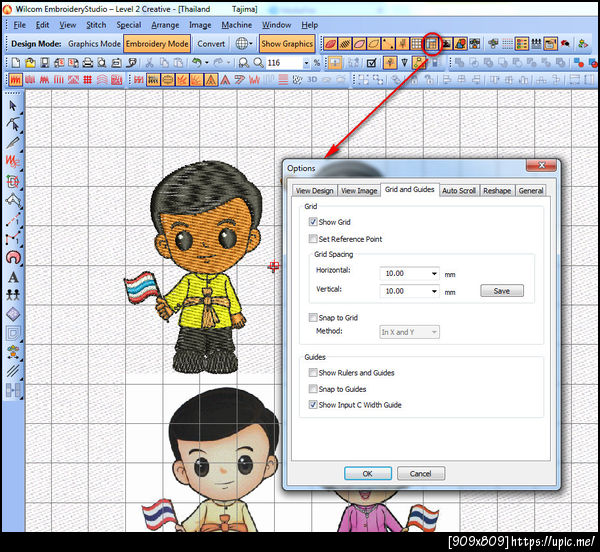Open the snap Method 'In X and Y' dropdown
The height and width of the screenshot is (552, 600).
(409, 332)
